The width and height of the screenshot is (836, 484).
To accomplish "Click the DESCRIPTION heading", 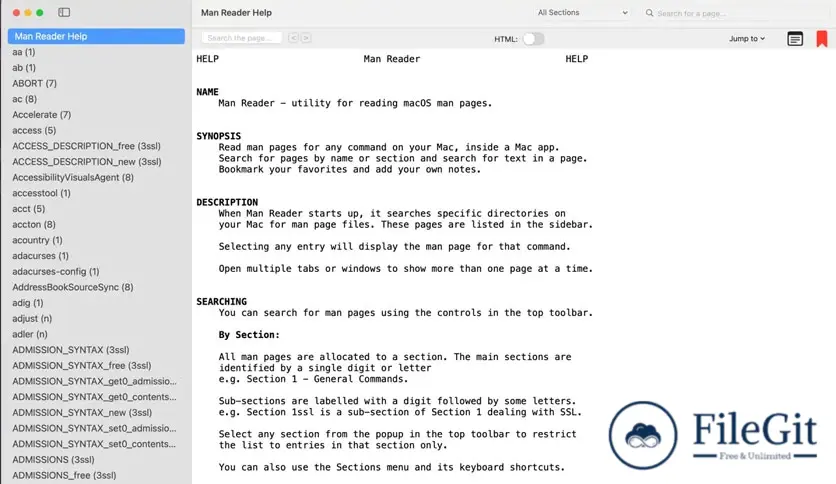I will pos(227,202).
